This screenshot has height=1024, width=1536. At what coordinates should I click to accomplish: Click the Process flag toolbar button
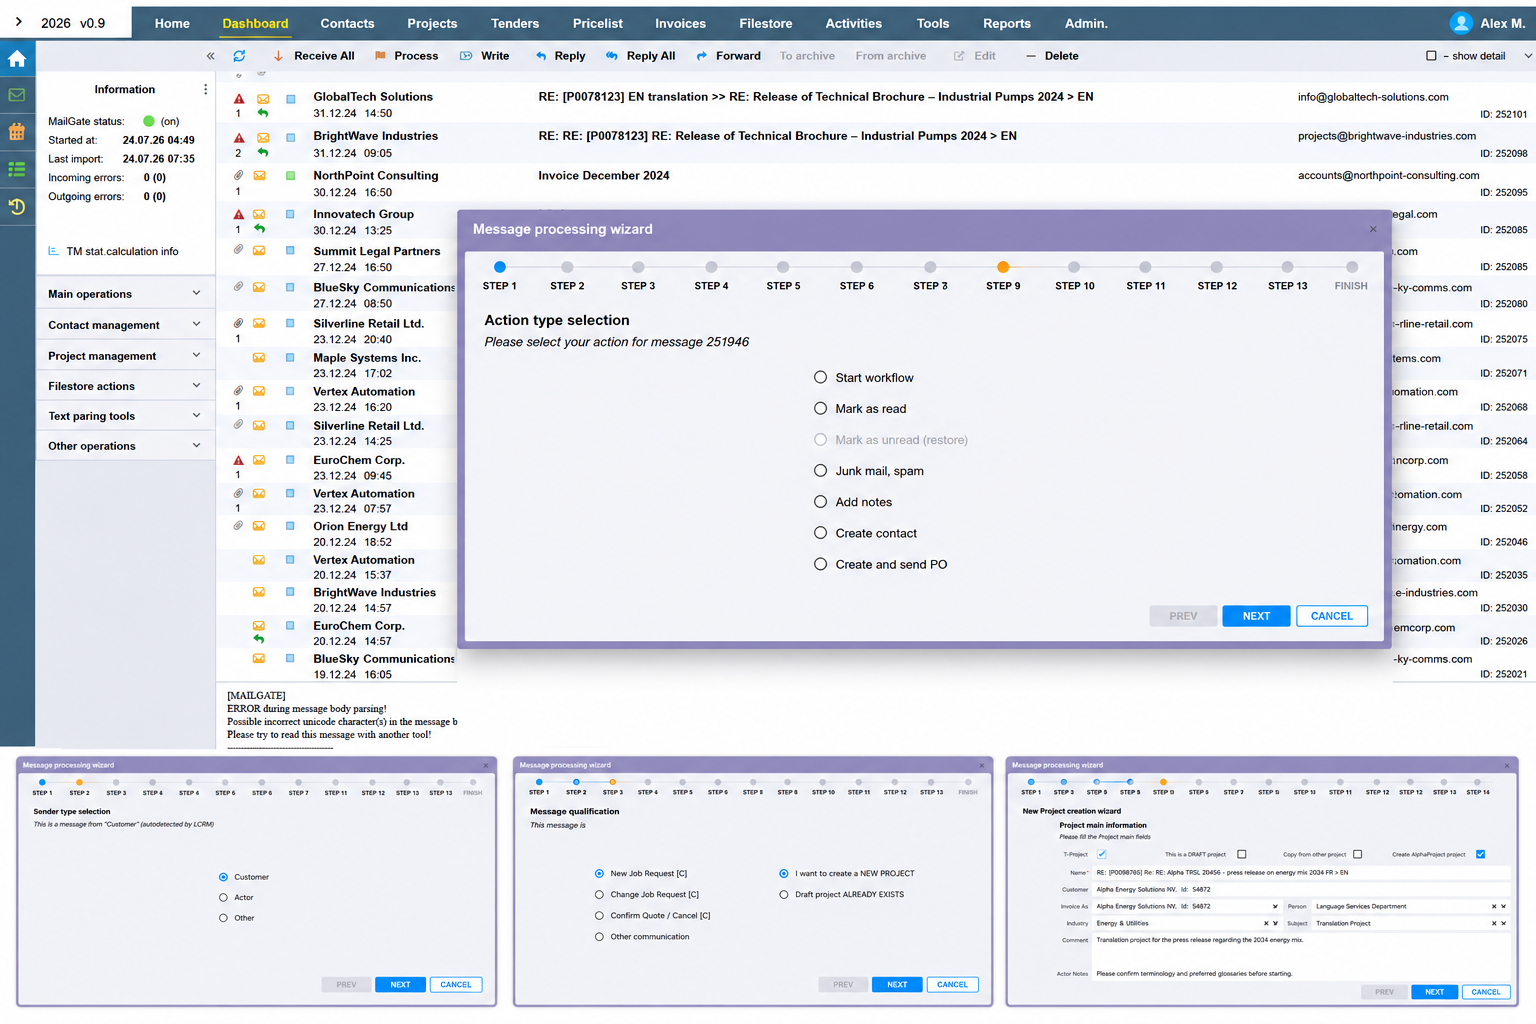coord(406,56)
